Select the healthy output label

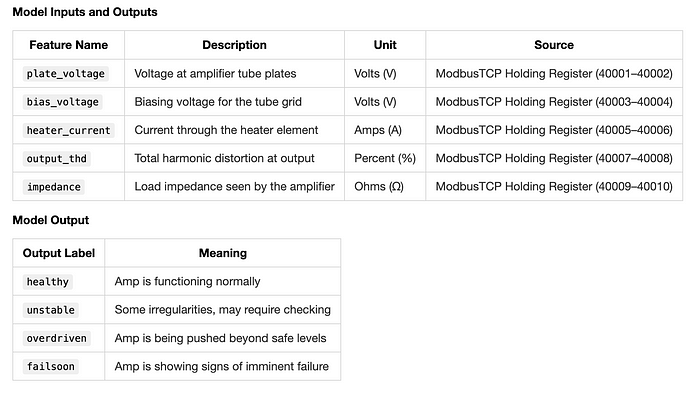click(48, 282)
